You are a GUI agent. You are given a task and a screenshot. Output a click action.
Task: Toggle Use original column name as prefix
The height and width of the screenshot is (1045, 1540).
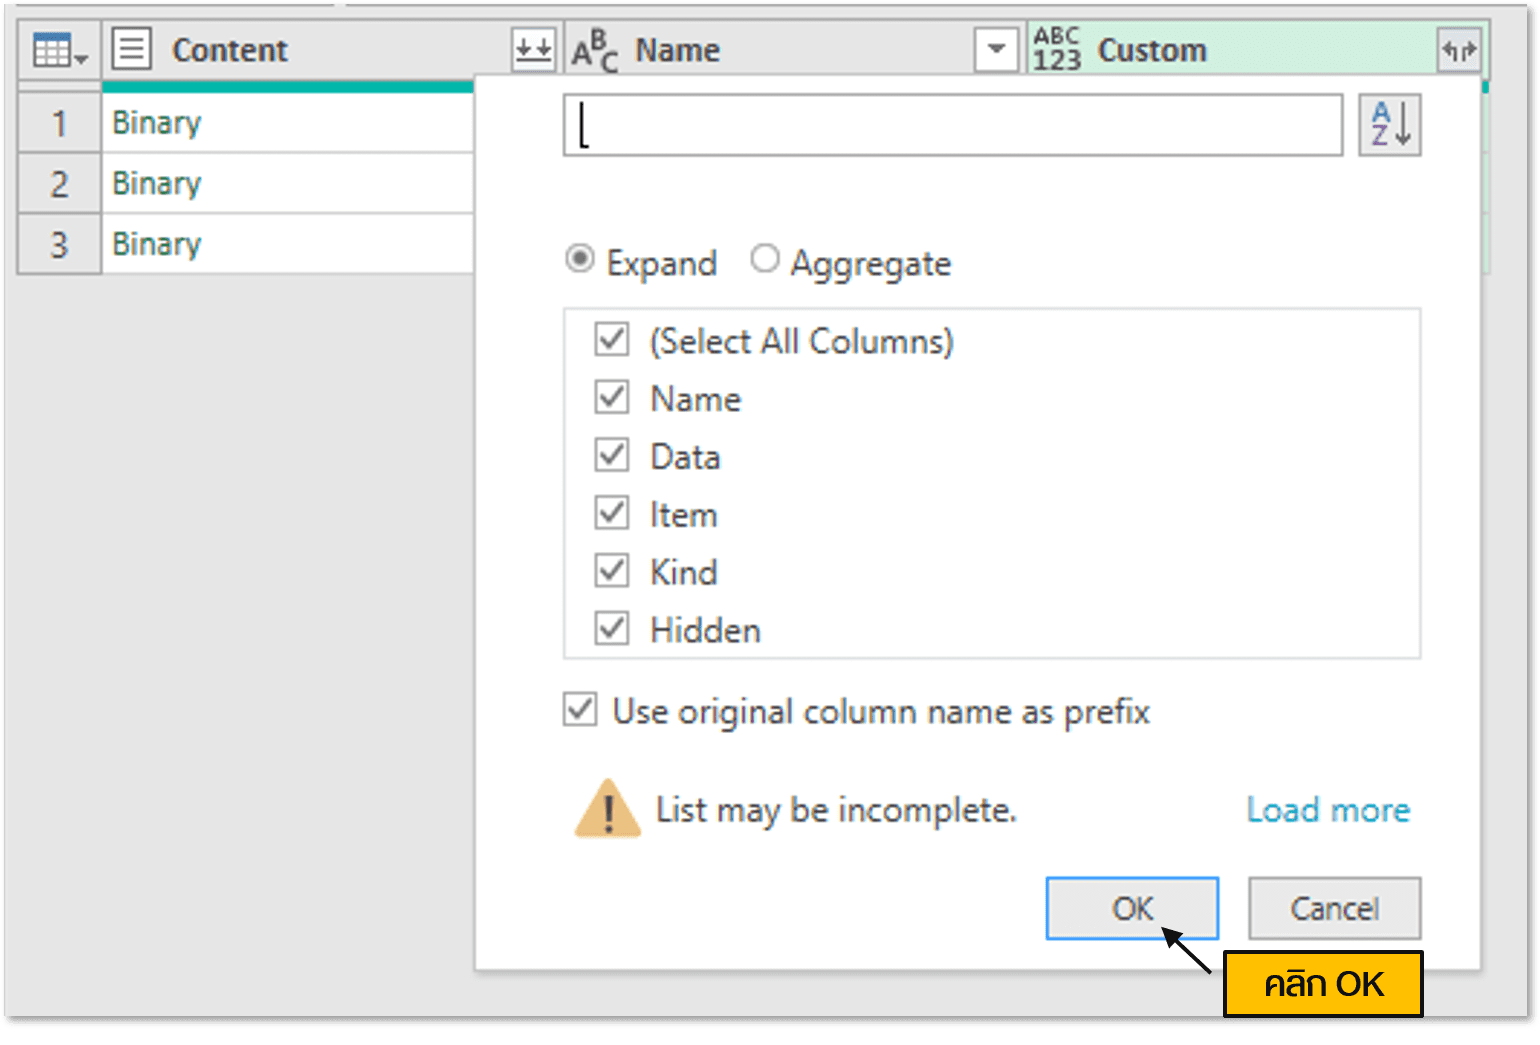coord(580,710)
